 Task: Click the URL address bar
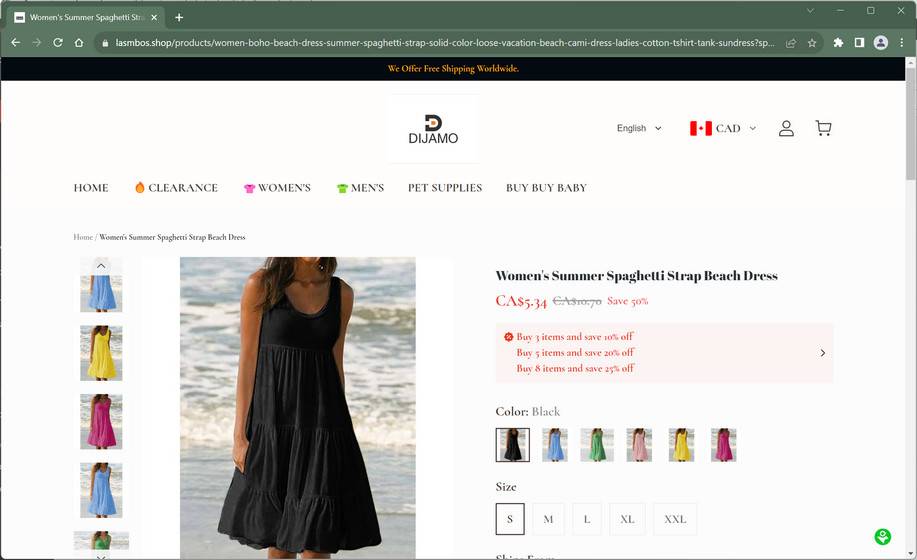click(444, 43)
